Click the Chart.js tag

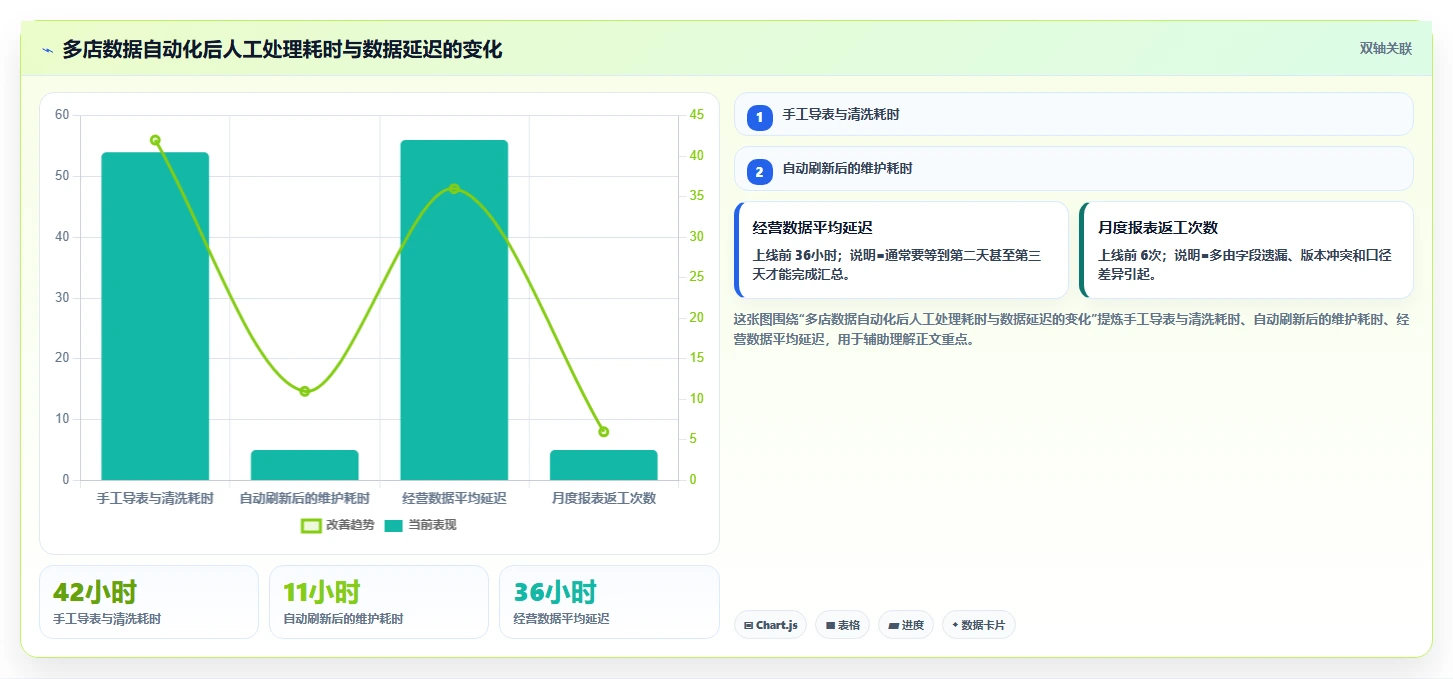(770, 625)
